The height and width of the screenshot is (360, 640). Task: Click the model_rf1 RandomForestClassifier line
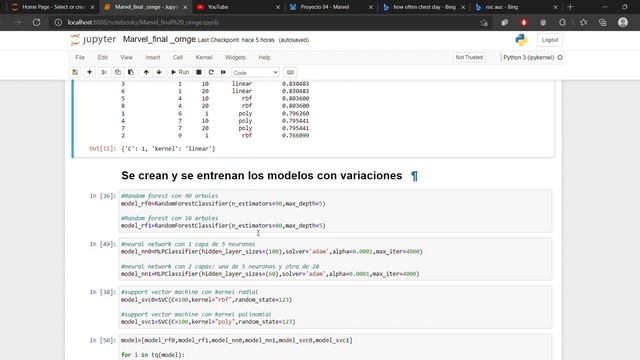coord(223,225)
